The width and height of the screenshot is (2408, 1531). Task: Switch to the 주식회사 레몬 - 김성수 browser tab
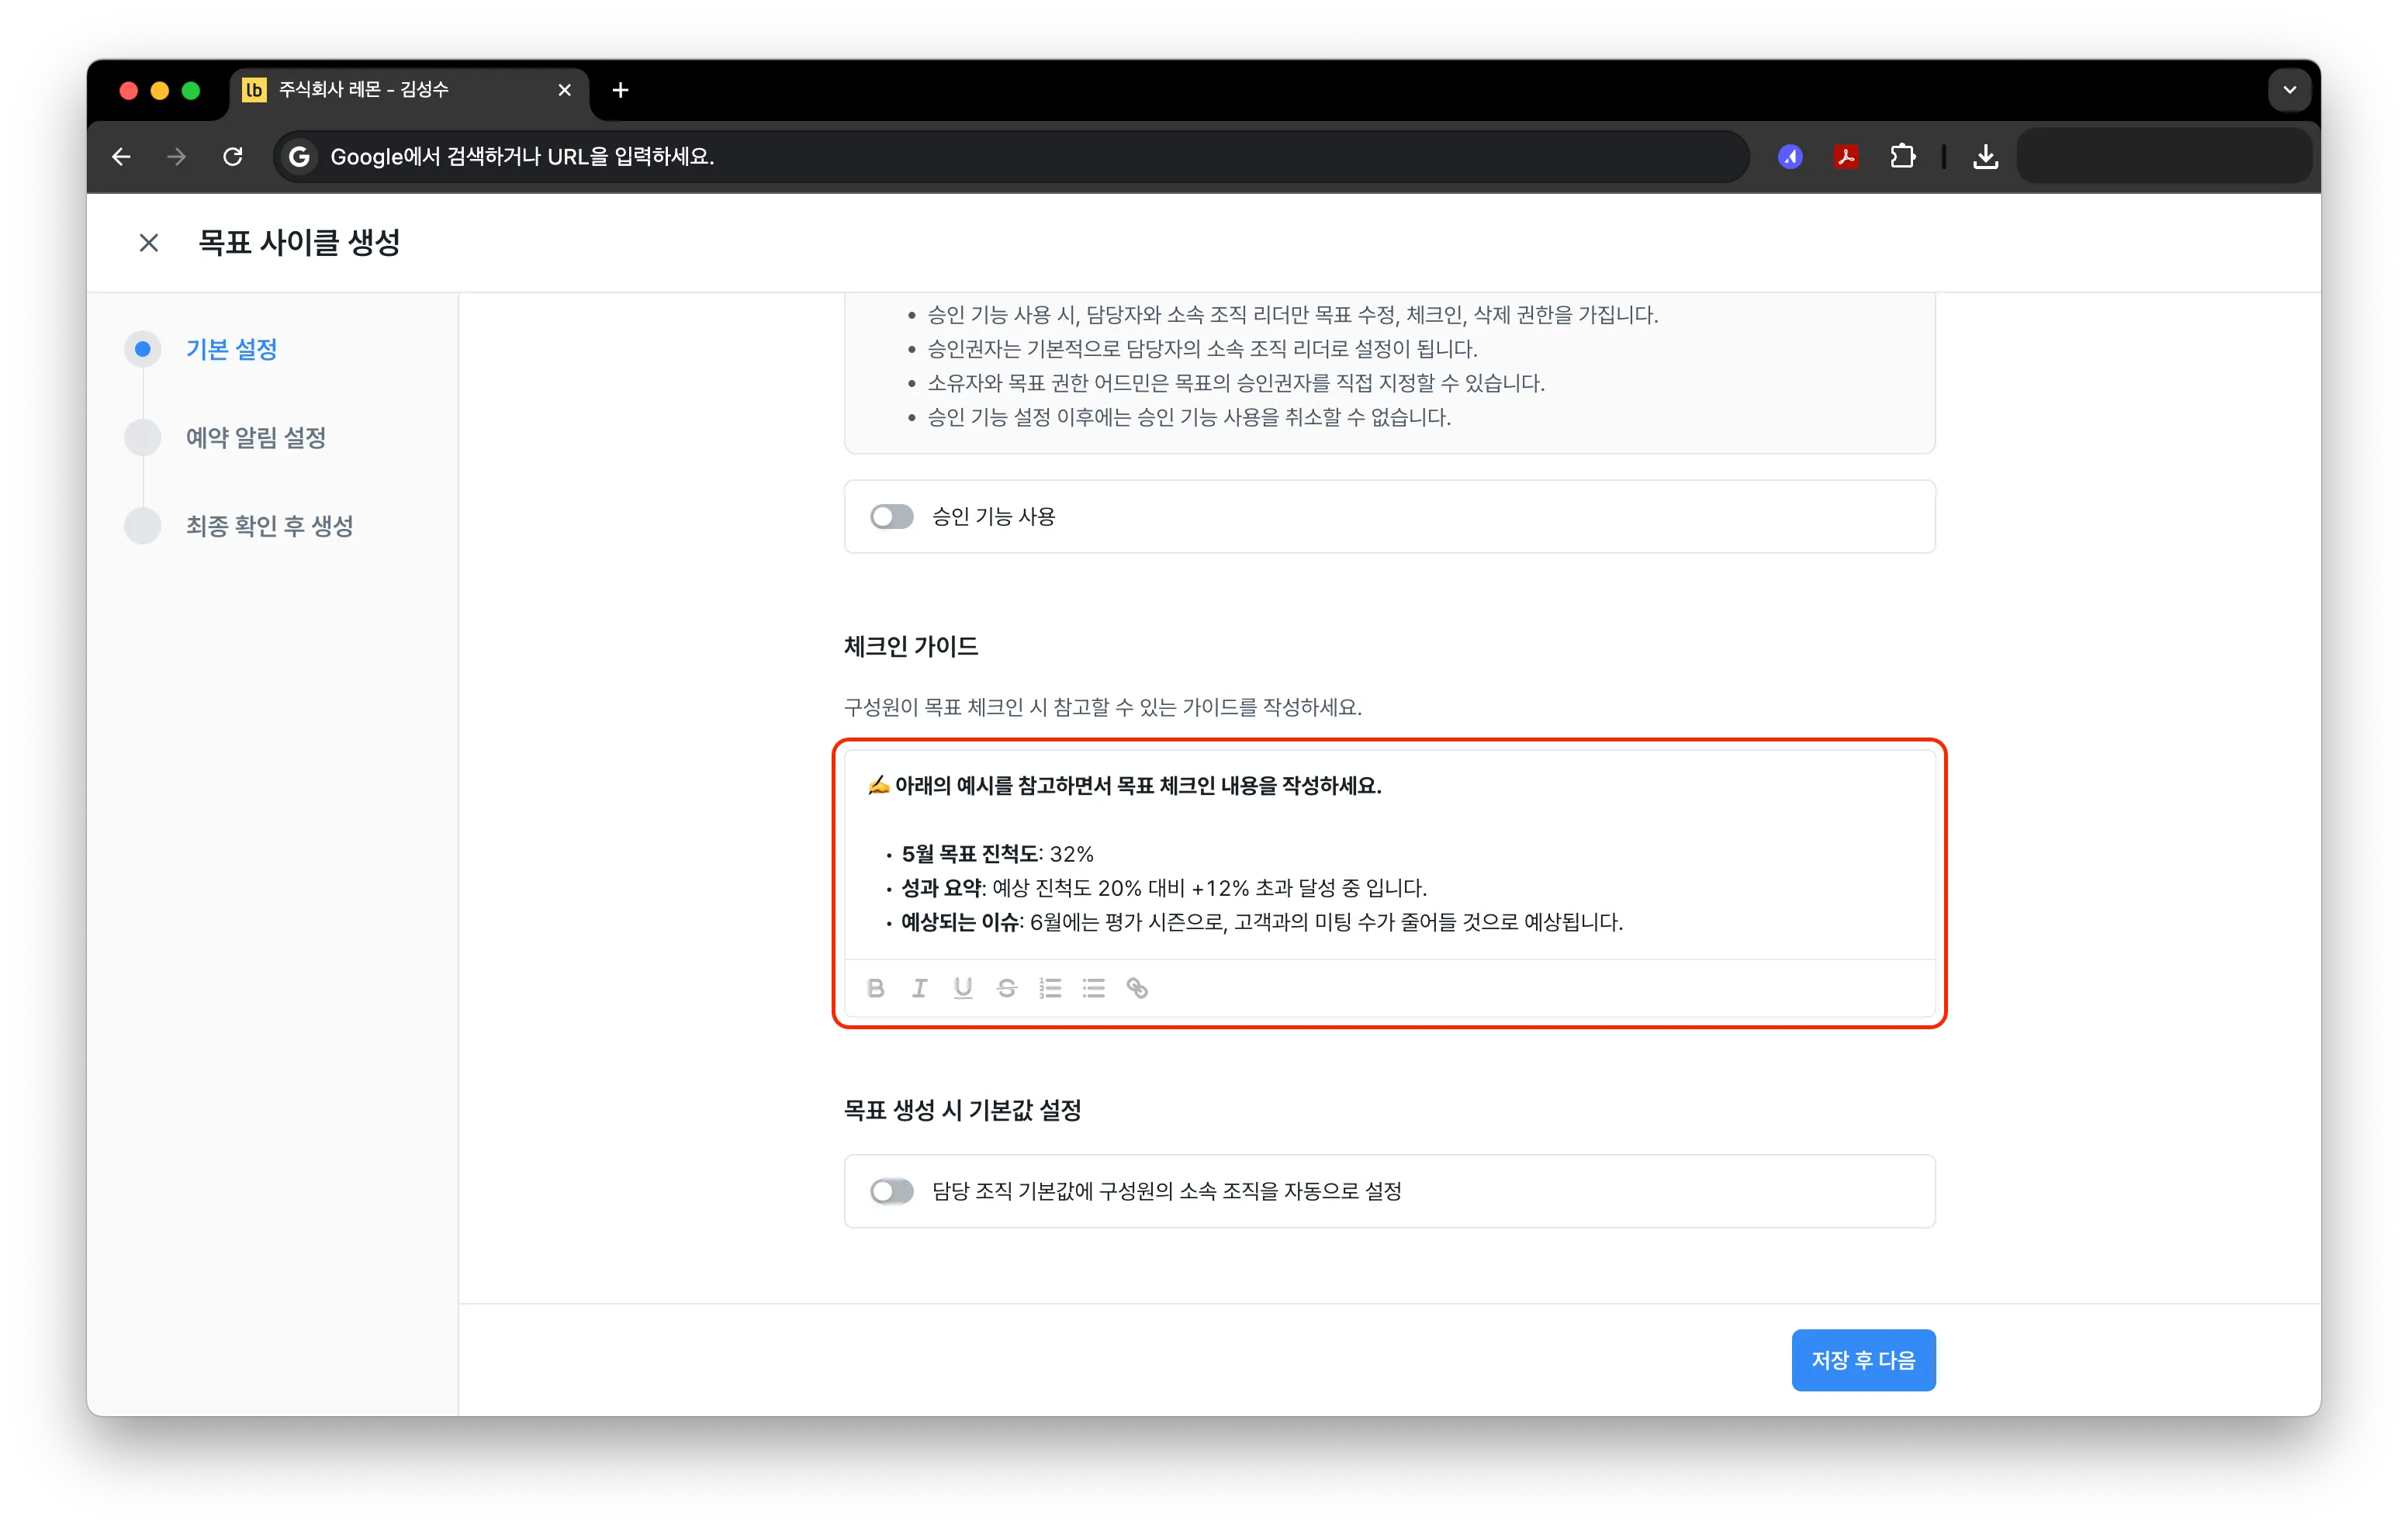coord(410,90)
